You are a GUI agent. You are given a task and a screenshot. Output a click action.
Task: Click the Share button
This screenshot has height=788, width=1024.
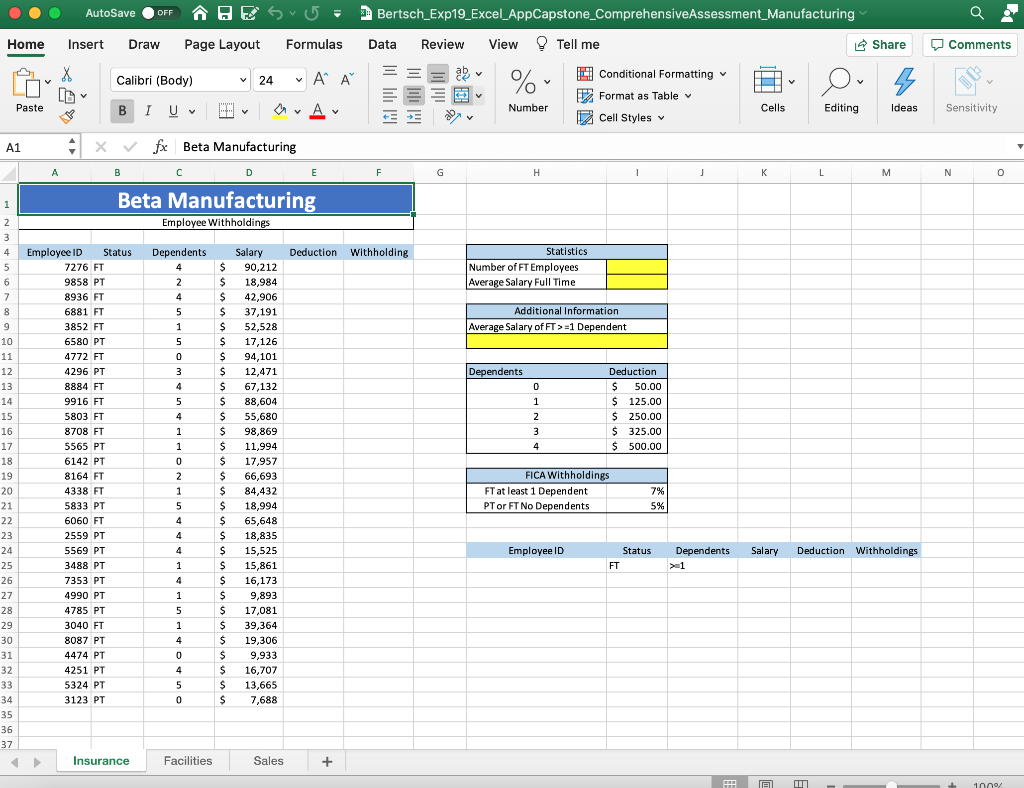click(879, 44)
